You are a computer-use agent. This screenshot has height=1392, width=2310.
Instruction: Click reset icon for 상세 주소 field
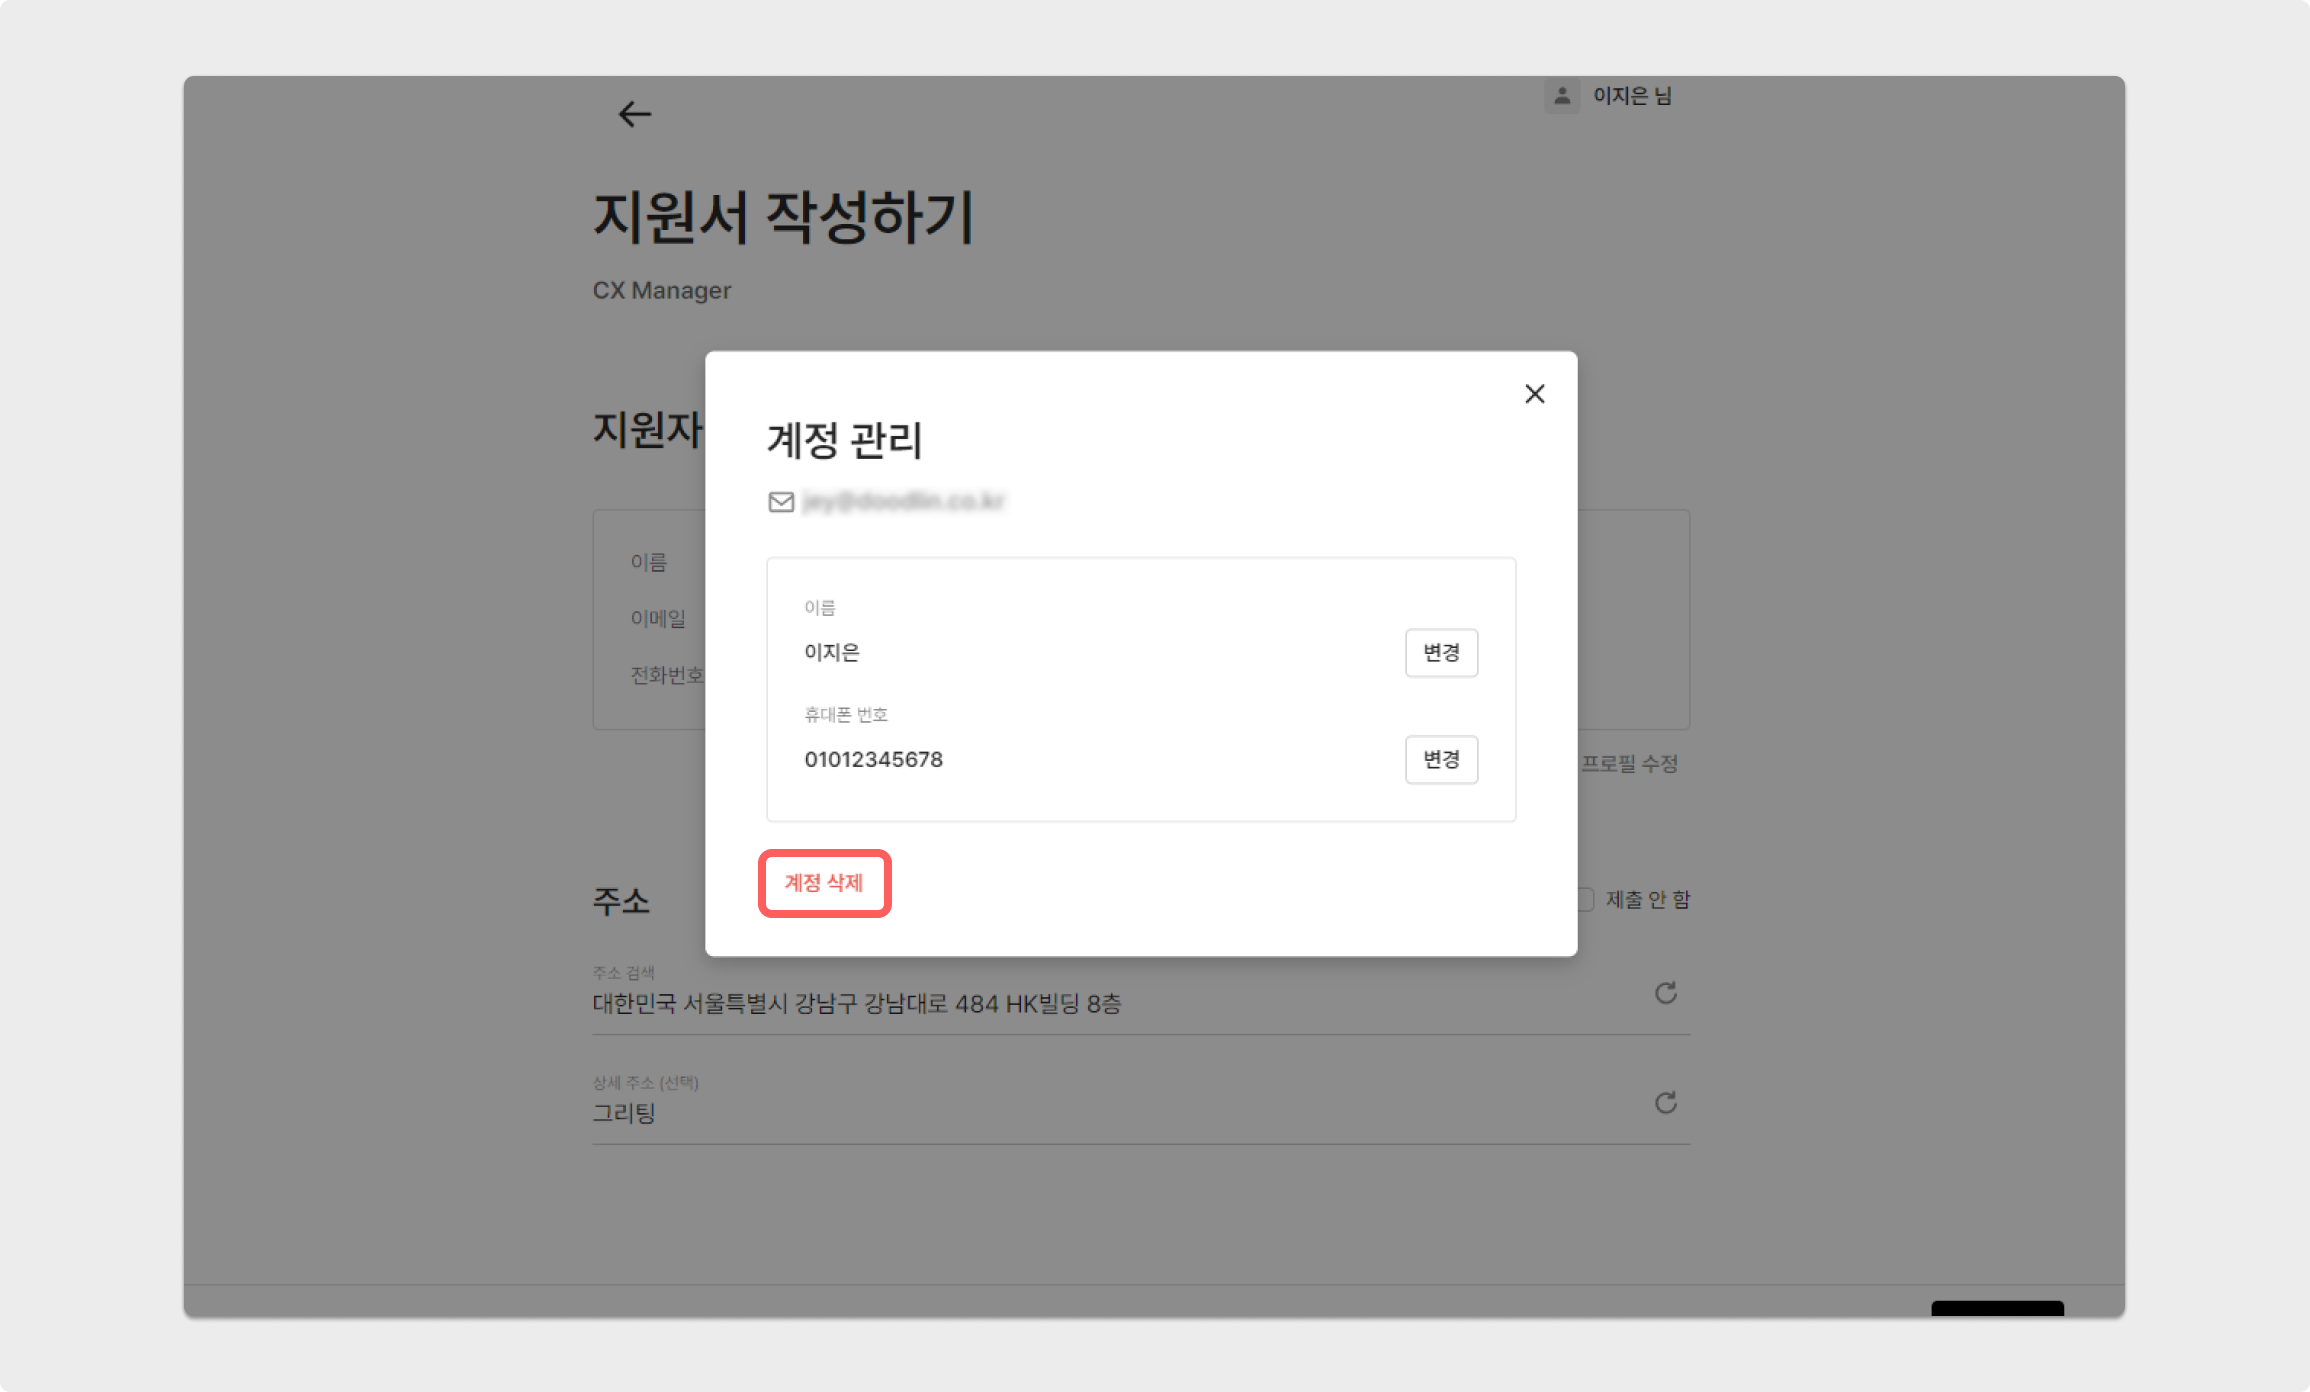1665,1103
